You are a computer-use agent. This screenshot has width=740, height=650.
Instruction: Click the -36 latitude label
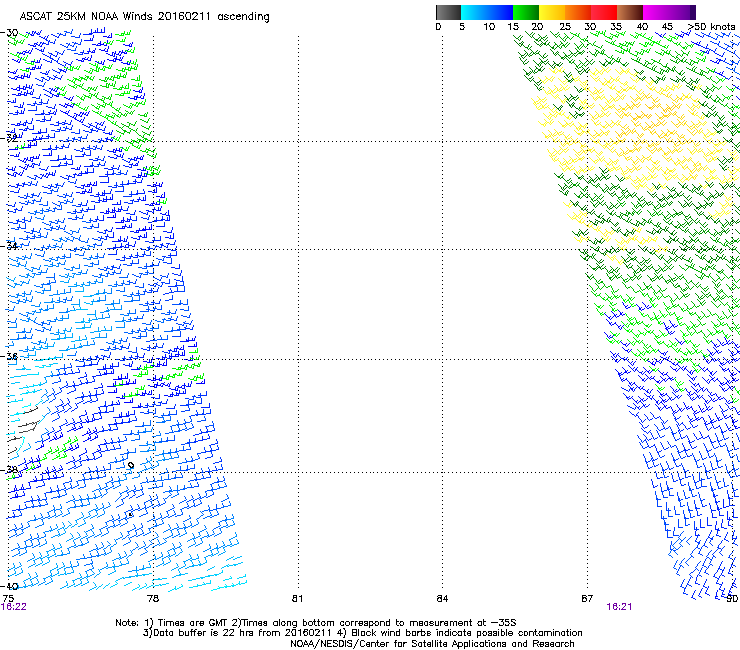click(x=9, y=356)
